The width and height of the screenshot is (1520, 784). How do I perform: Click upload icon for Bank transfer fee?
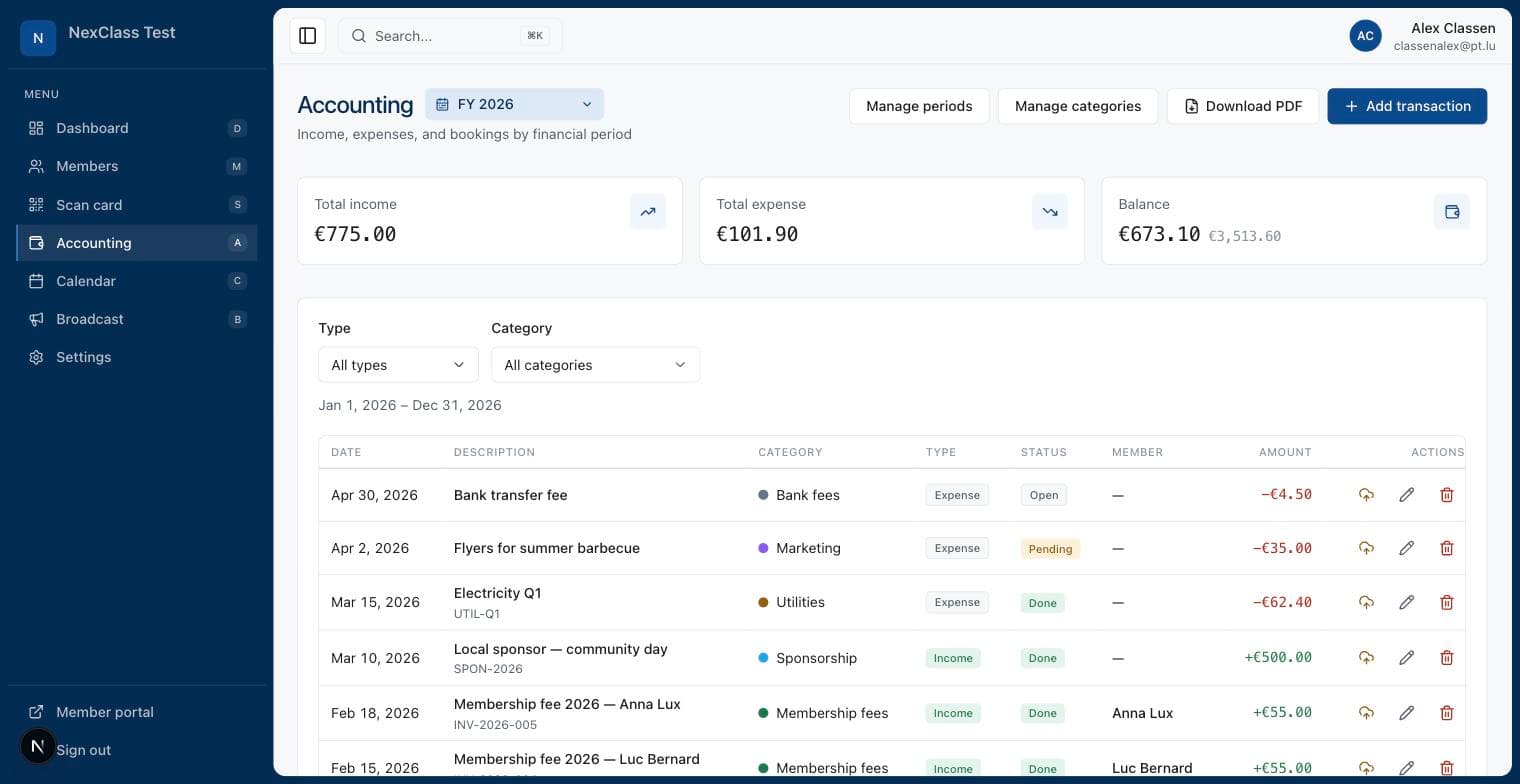(x=1366, y=495)
